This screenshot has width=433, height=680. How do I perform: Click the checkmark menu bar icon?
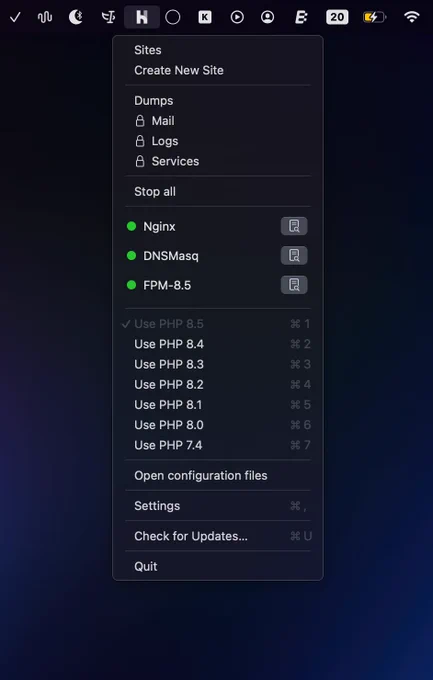pos(15,17)
